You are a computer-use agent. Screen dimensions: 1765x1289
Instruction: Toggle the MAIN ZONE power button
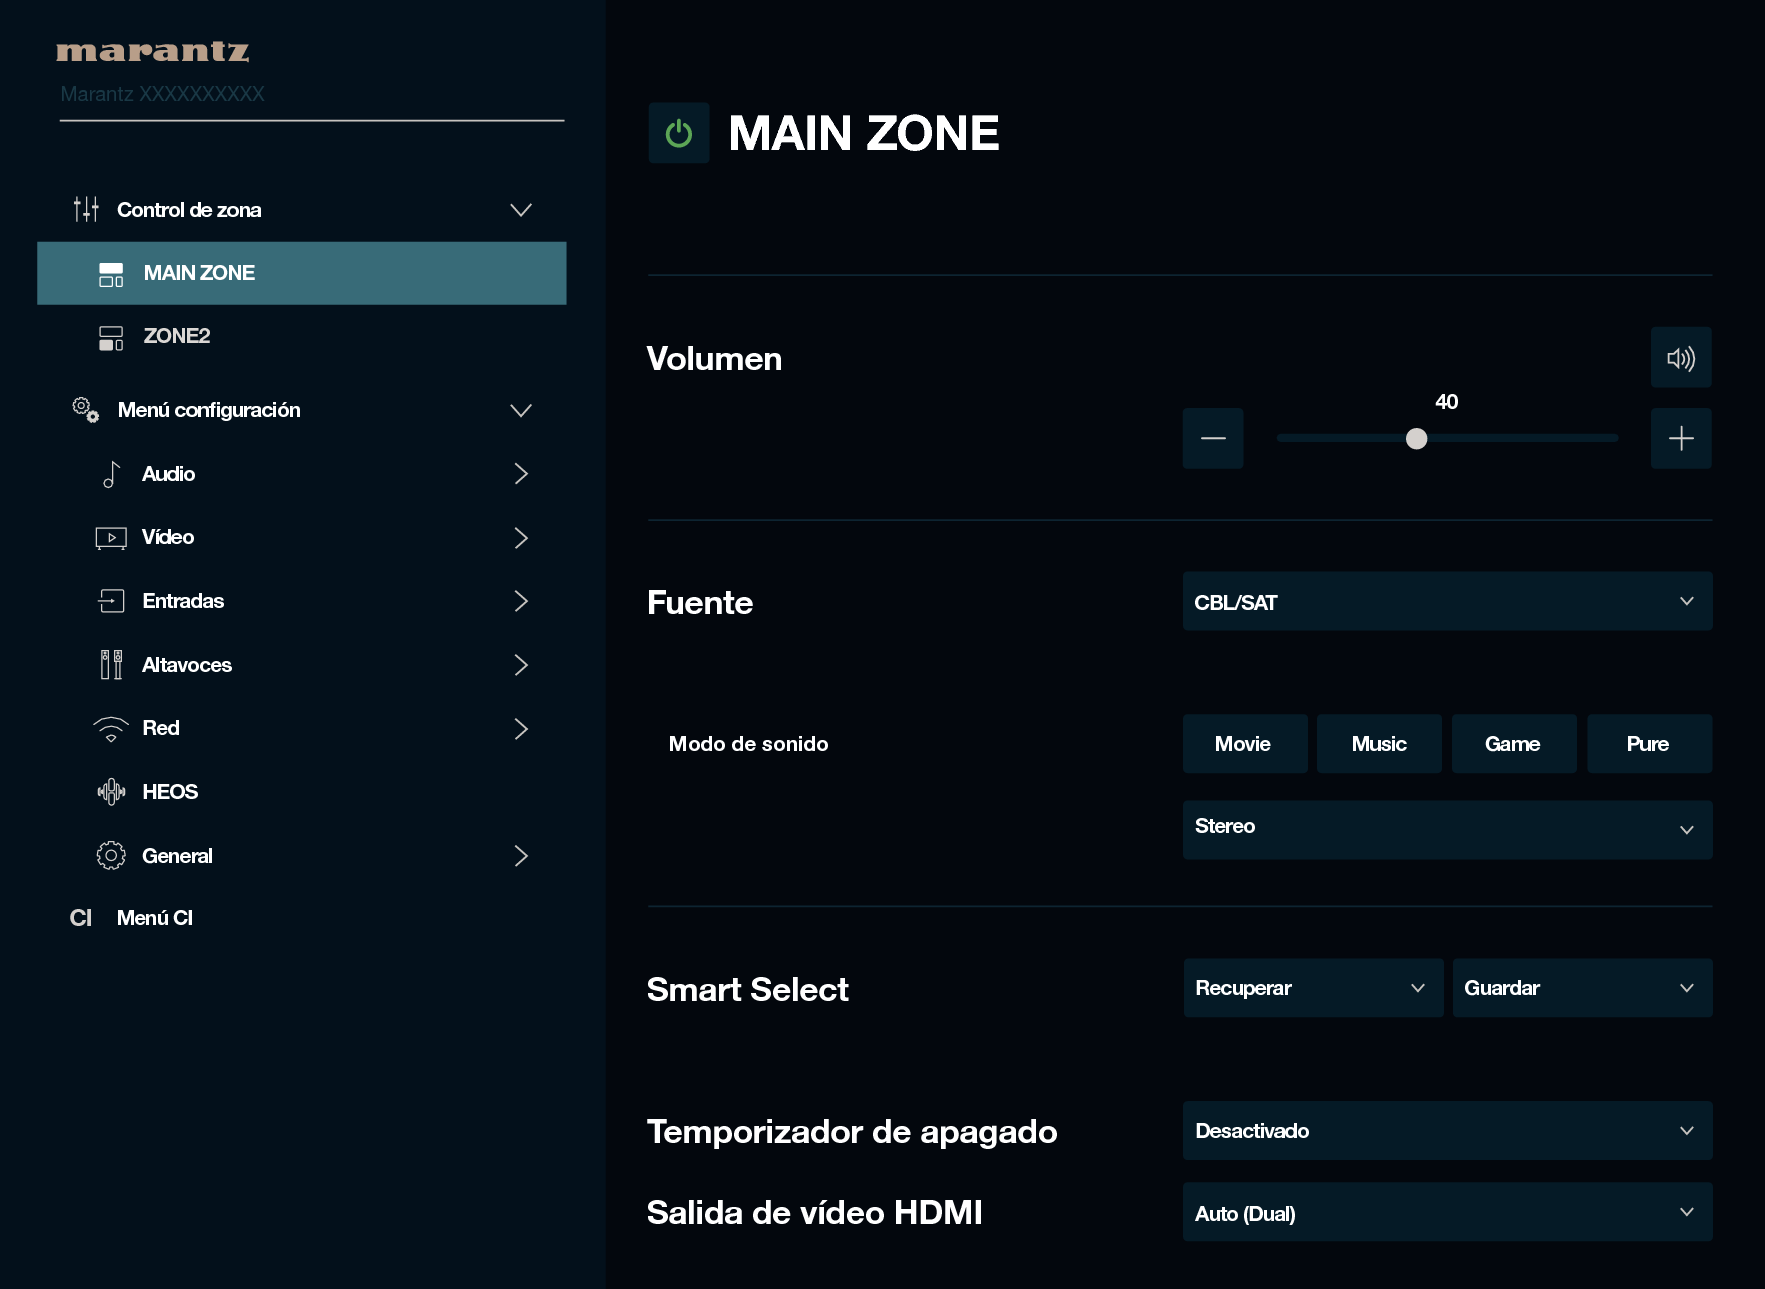pyautogui.click(x=679, y=133)
